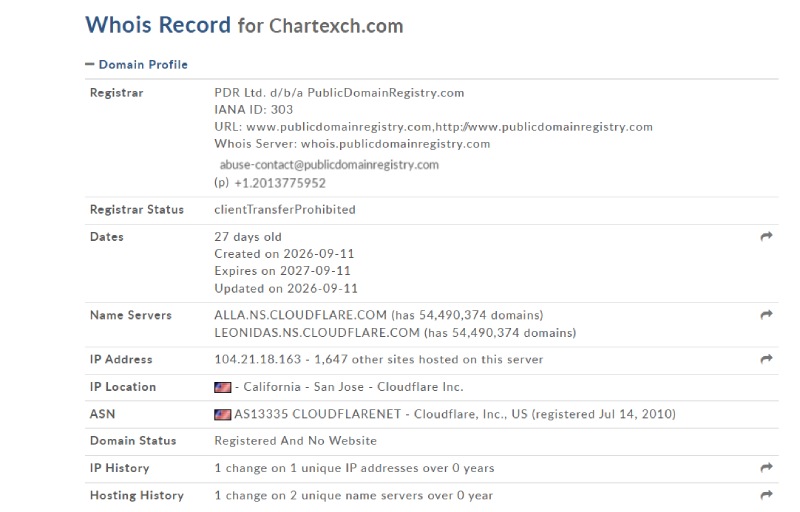Click the 104.21.18.163 IP address value
Image resolution: width=800 pixels, height=512 pixels.
point(258,360)
